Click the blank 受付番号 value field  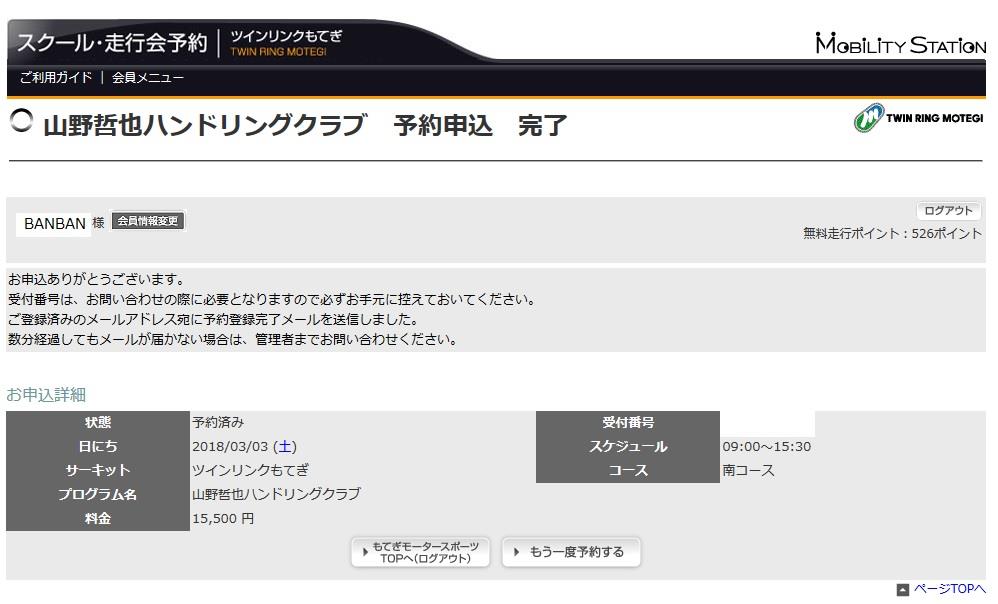[x=768, y=423]
